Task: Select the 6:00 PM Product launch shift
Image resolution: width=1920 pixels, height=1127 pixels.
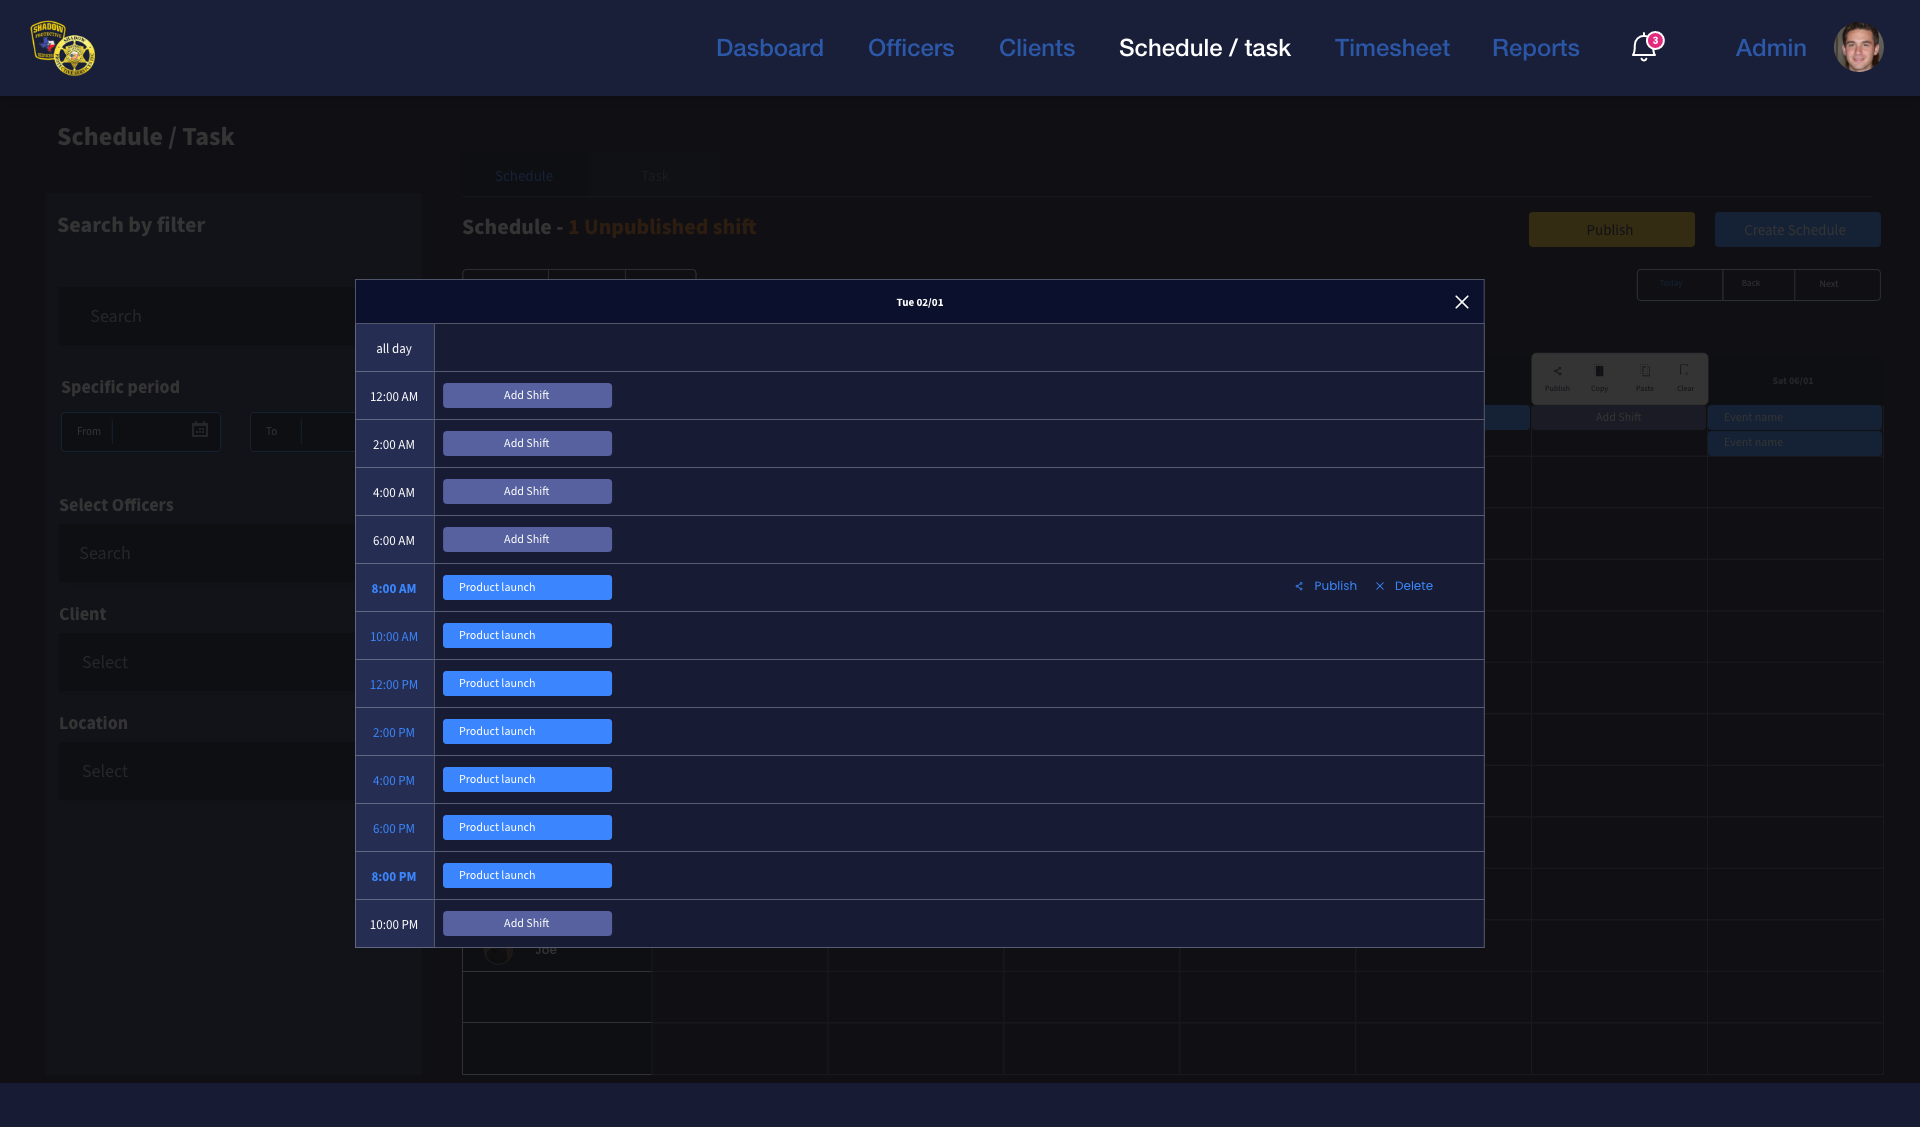Action: point(527,827)
